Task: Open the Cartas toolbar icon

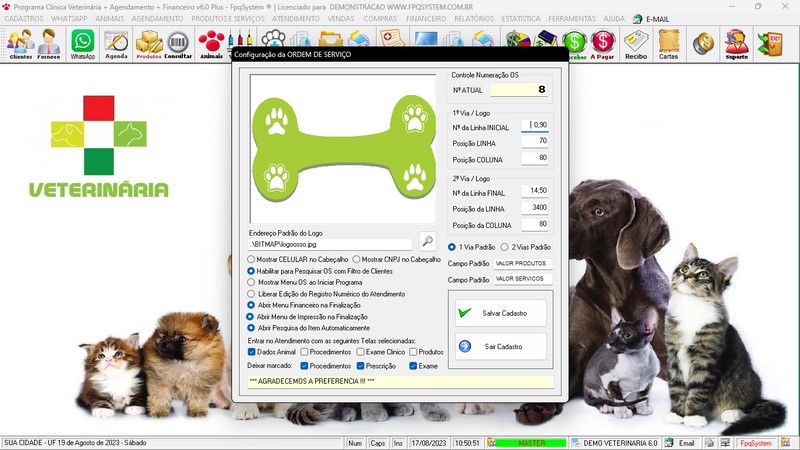Action: pos(669,43)
